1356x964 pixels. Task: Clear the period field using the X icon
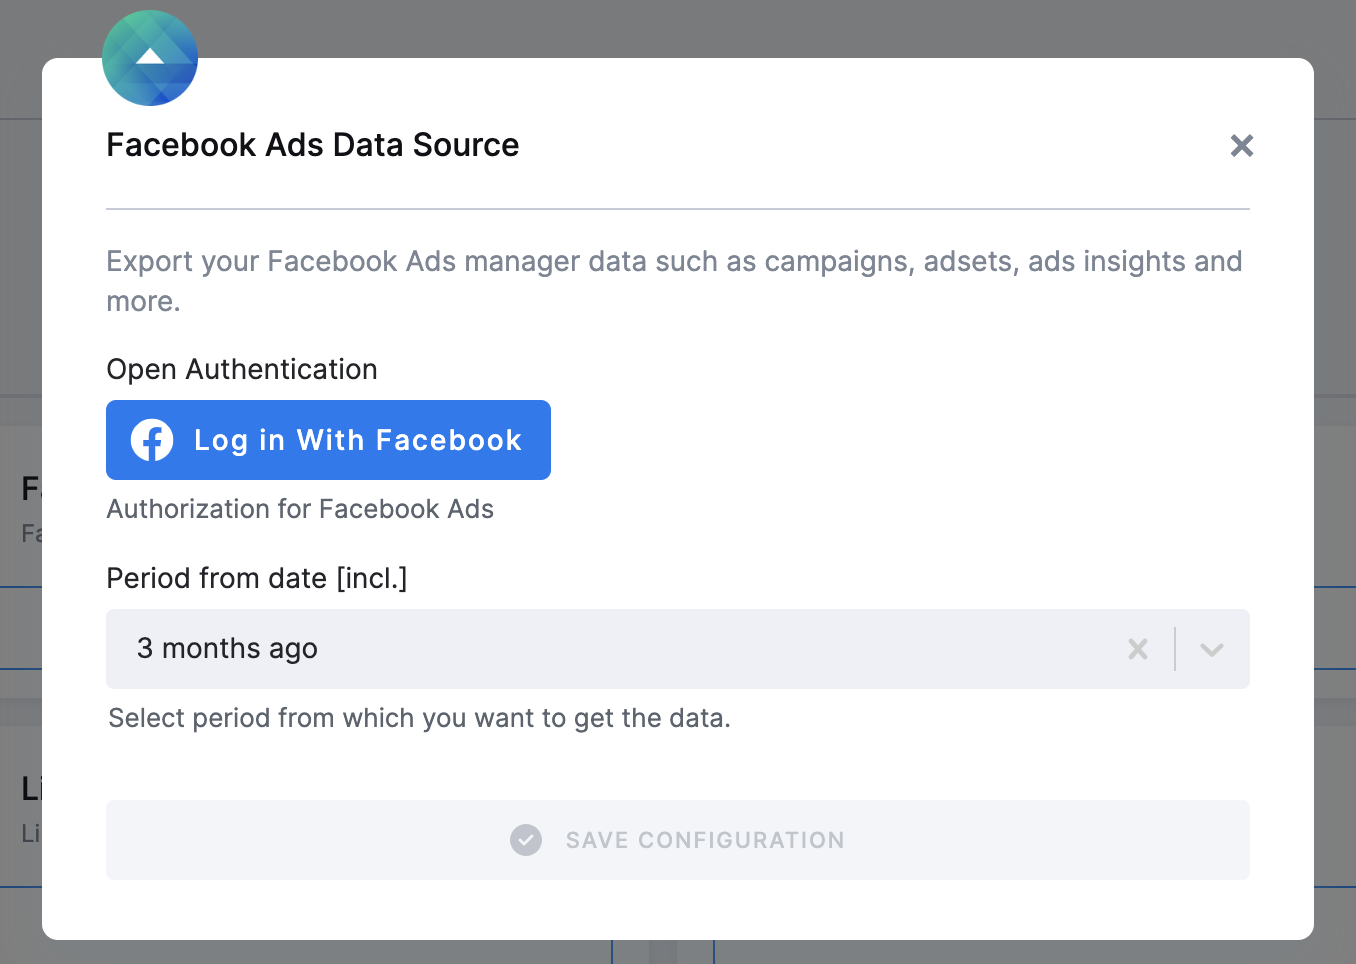(x=1137, y=649)
